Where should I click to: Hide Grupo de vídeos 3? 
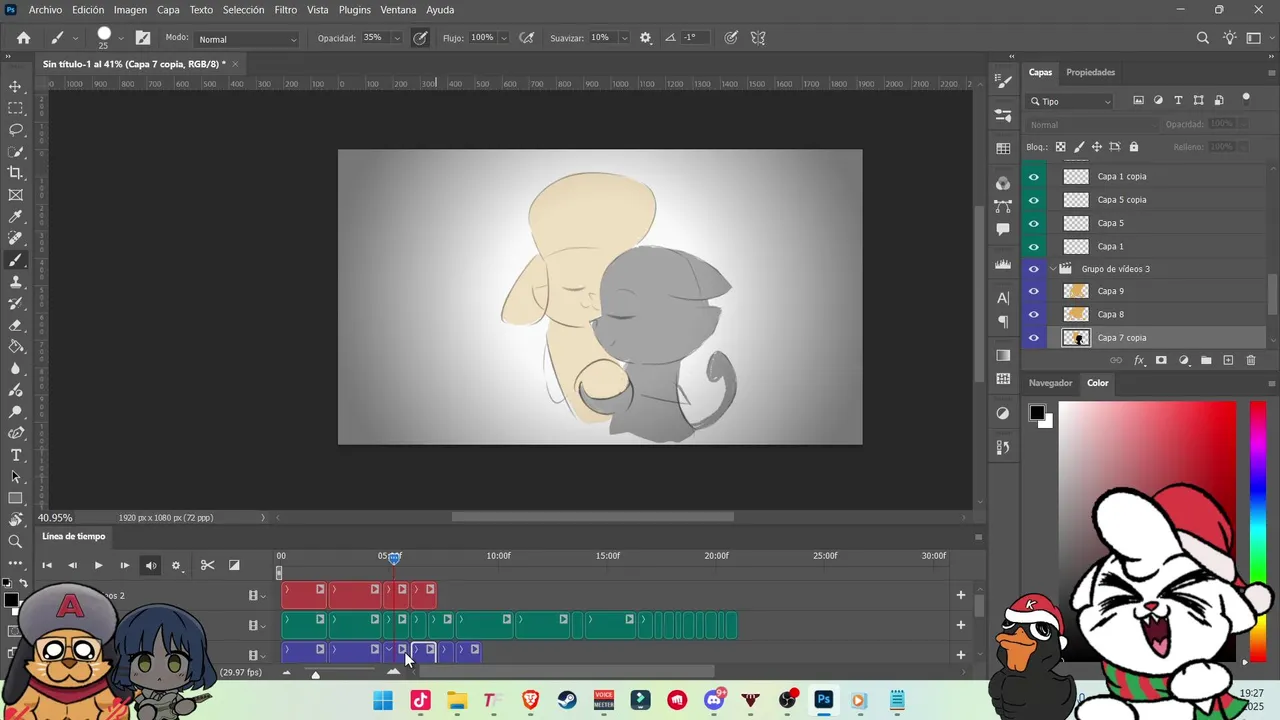tap(1034, 269)
